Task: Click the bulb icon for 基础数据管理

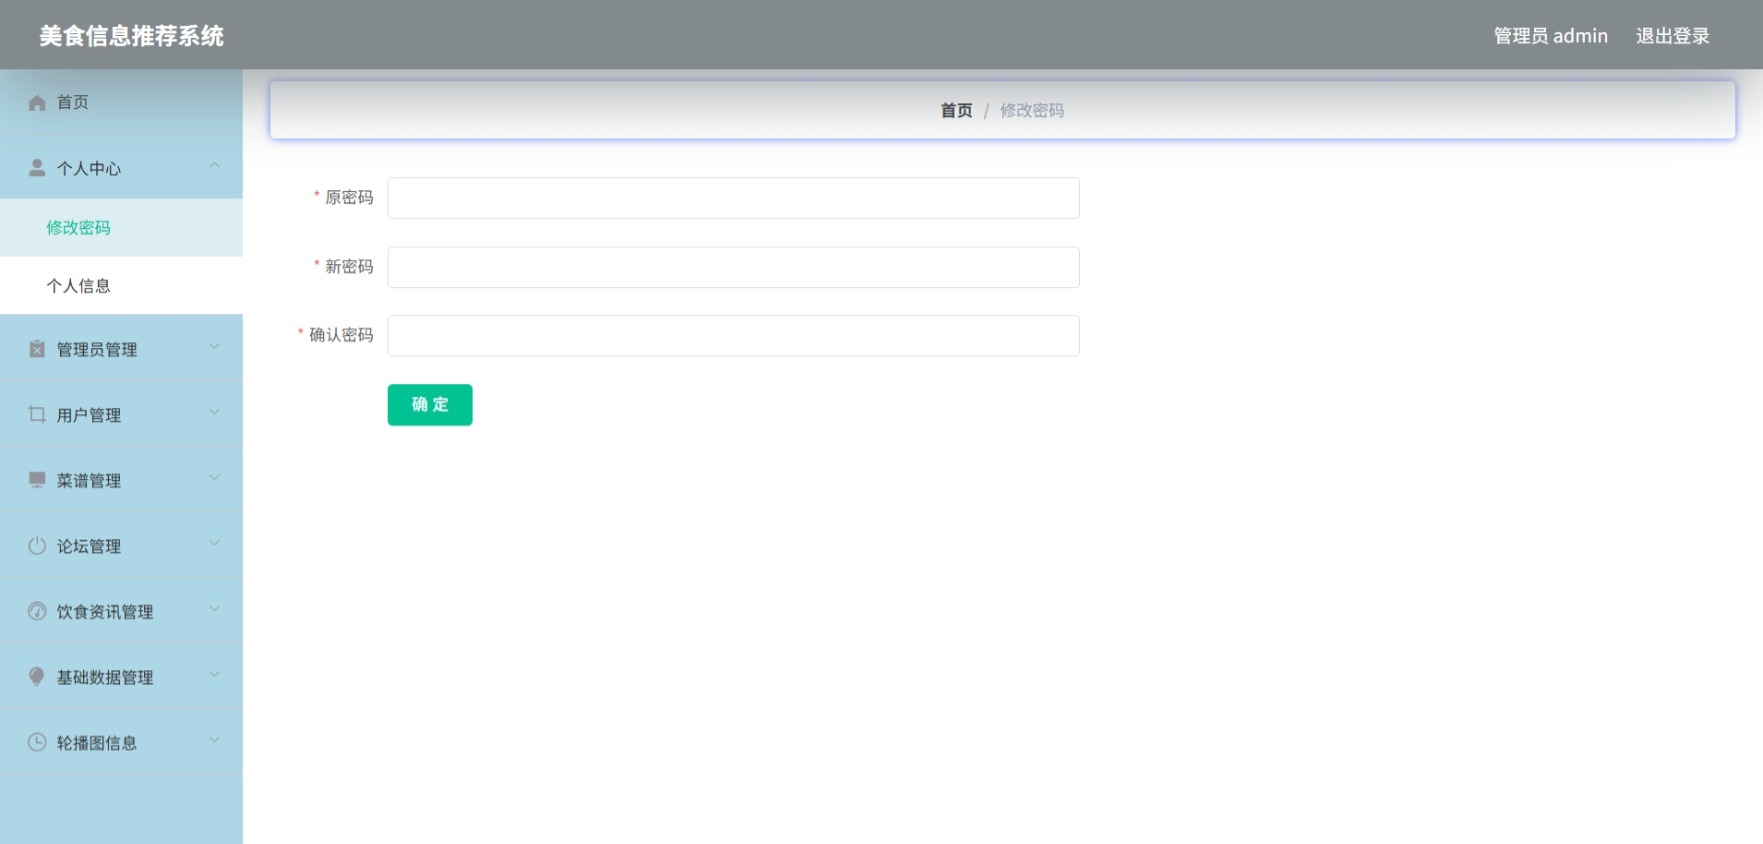Action: pyautogui.click(x=37, y=677)
